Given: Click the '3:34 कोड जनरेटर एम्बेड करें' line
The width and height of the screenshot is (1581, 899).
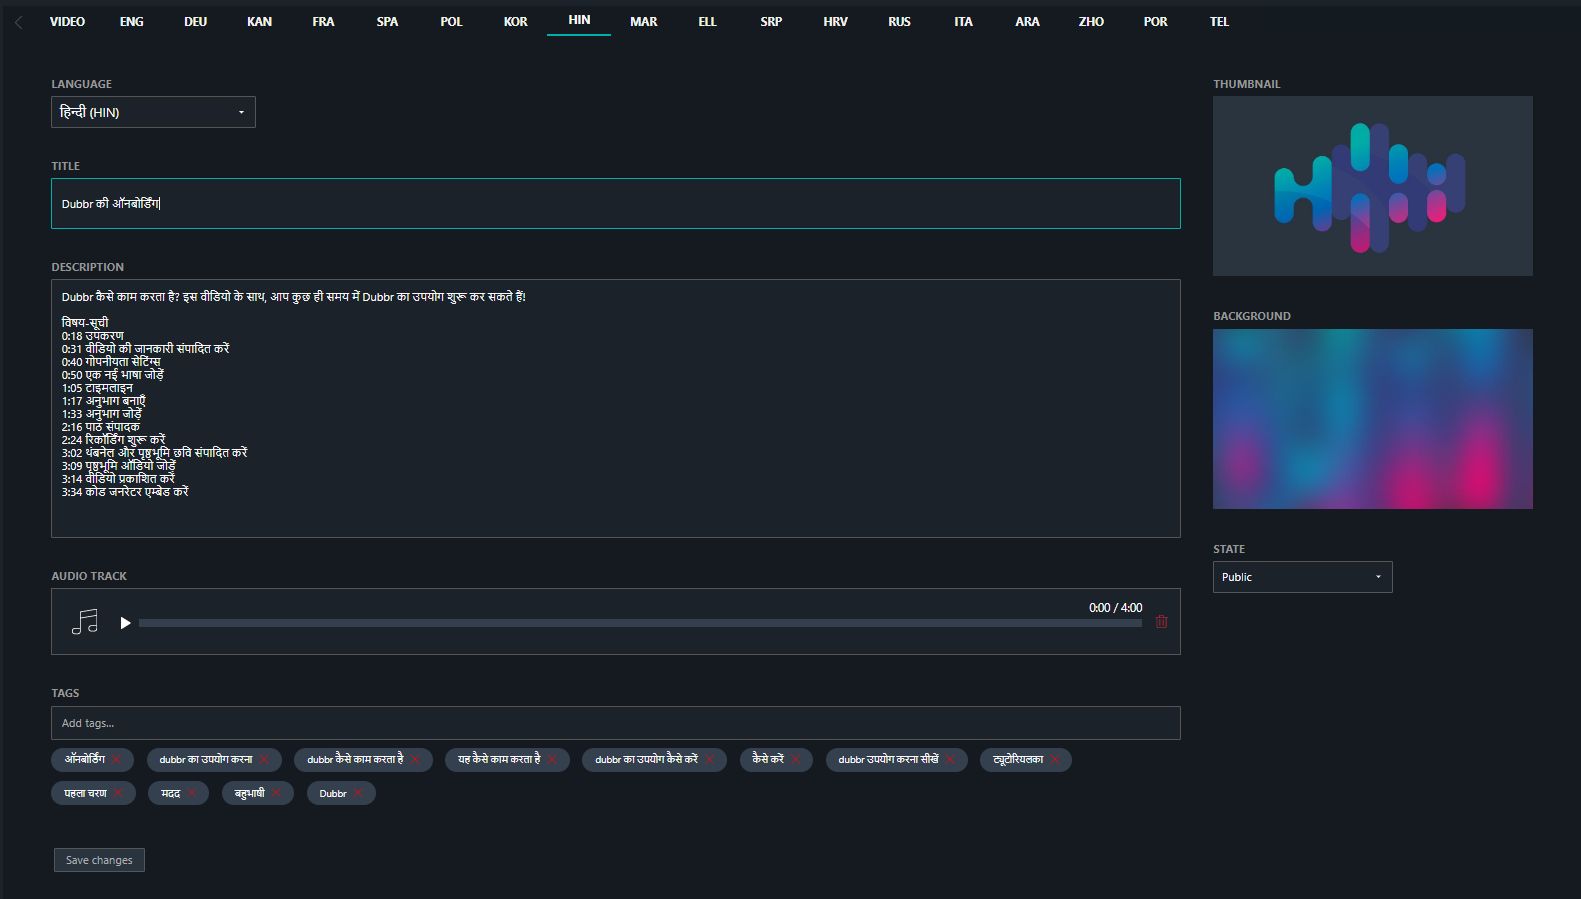Looking at the screenshot, I should coord(125,492).
